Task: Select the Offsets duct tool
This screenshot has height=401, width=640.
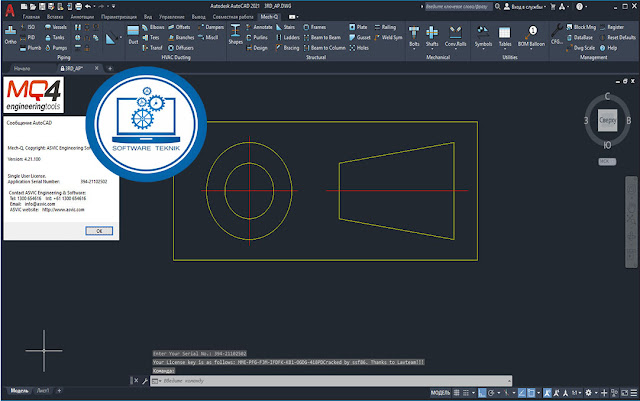Action: (179, 27)
